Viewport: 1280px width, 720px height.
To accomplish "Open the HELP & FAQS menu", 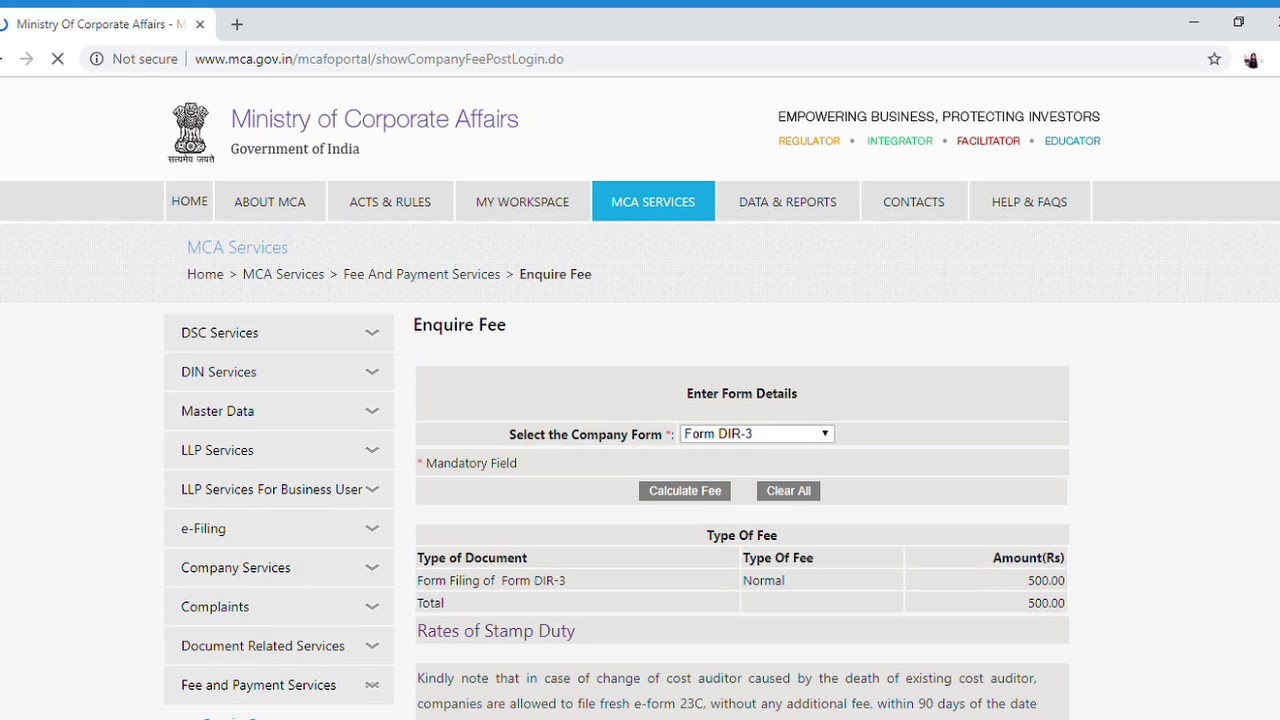I will (x=1029, y=201).
